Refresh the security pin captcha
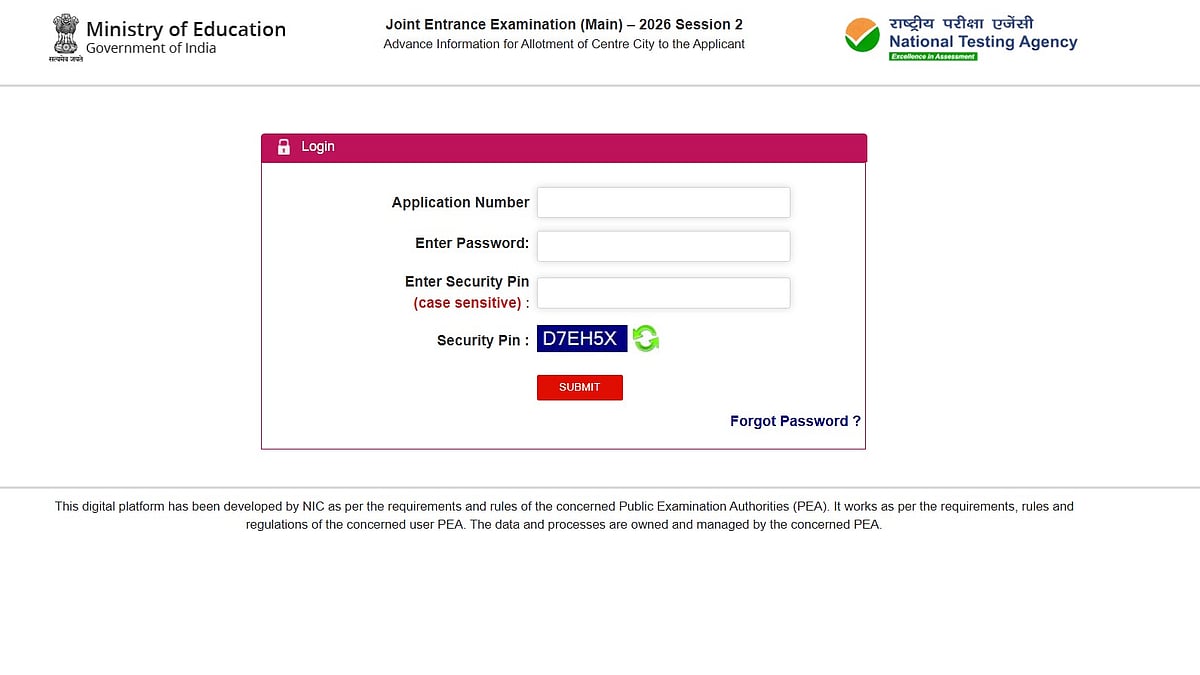Viewport: 1200px width, 675px height. pyautogui.click(x=645, y=338)
